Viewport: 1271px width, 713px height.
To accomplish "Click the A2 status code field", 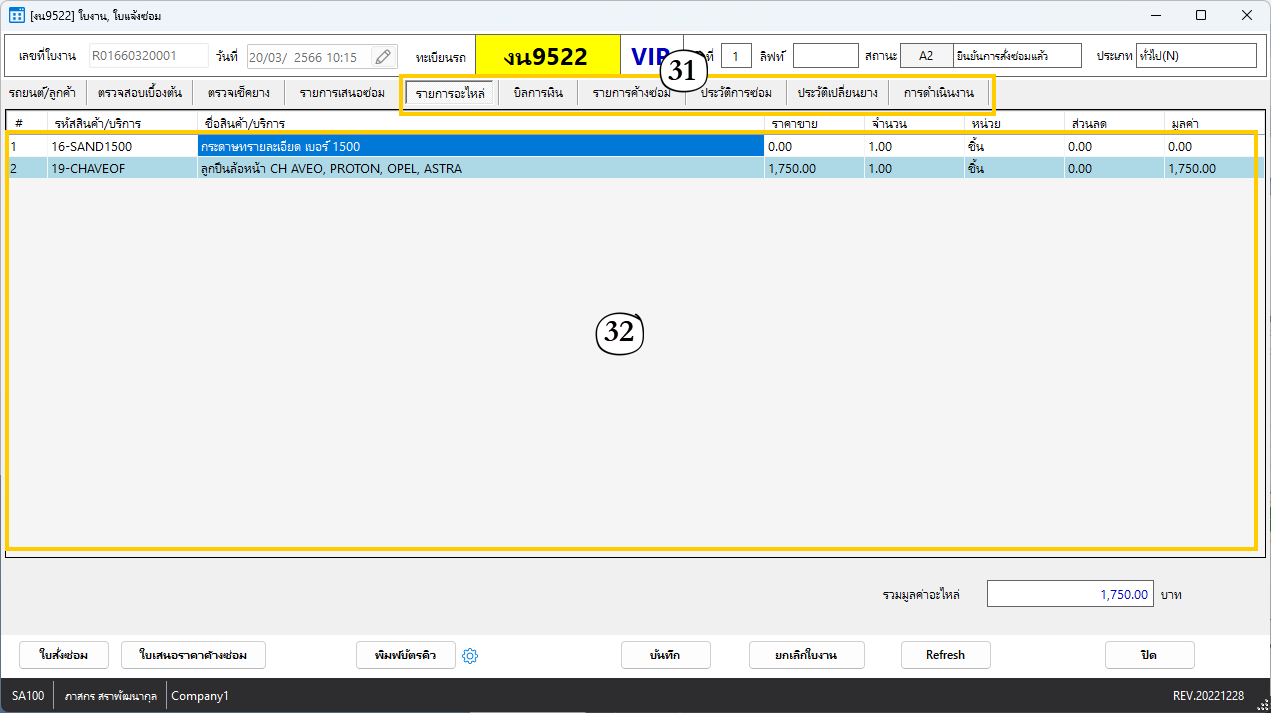I will tap(925, 56).
